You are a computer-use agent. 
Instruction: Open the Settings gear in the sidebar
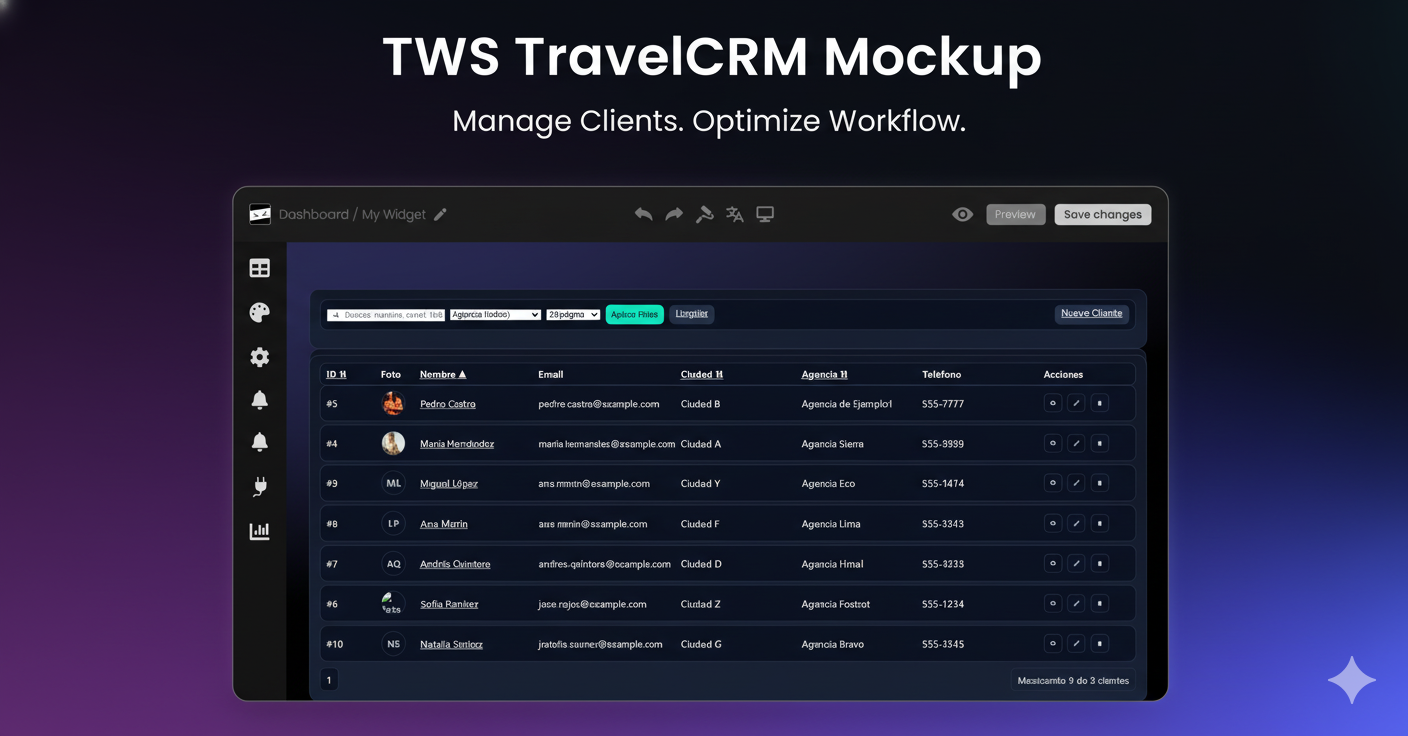[x=259, y=356]
